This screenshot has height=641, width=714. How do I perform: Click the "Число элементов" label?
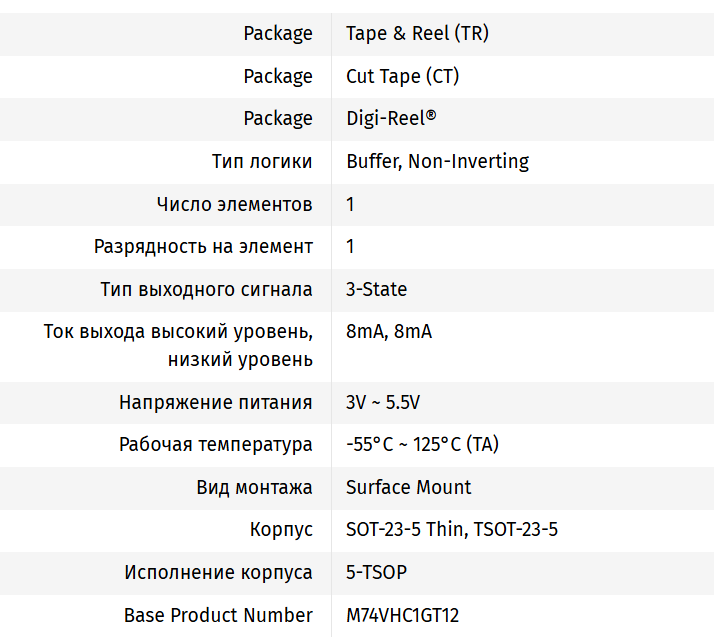(234, 204)
